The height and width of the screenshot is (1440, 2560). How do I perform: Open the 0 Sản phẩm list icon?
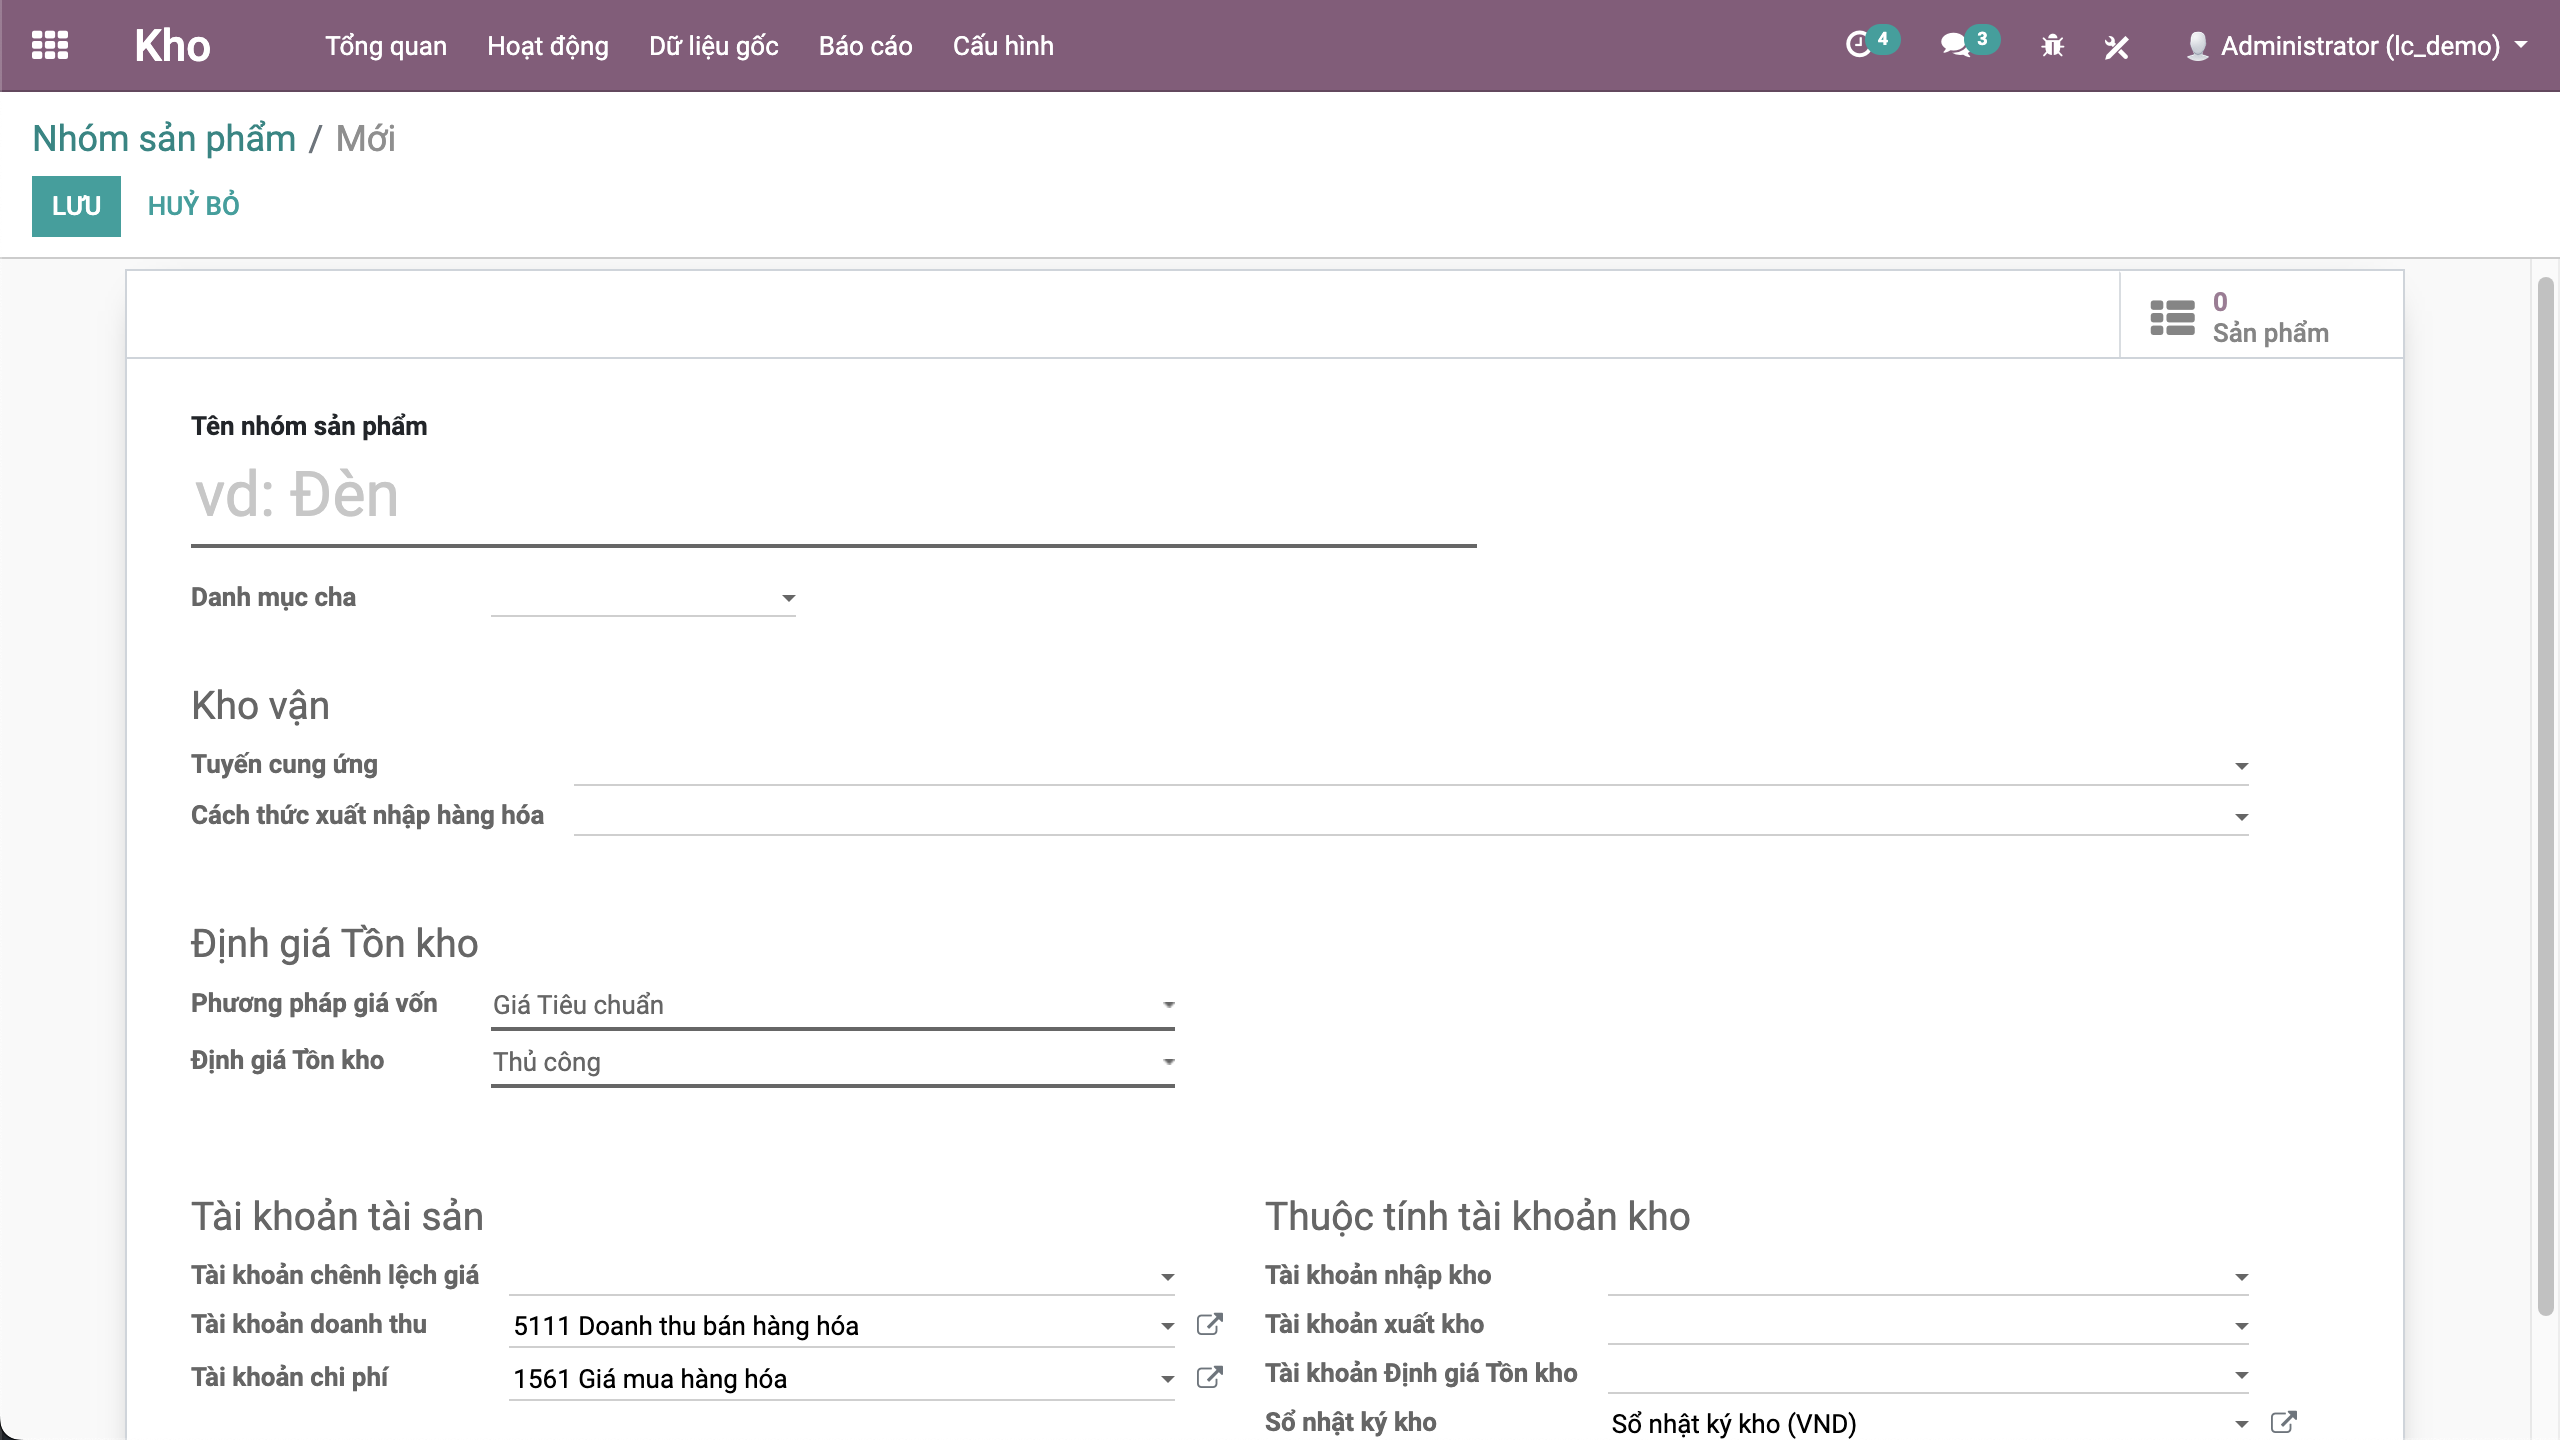click(2172, 317)
